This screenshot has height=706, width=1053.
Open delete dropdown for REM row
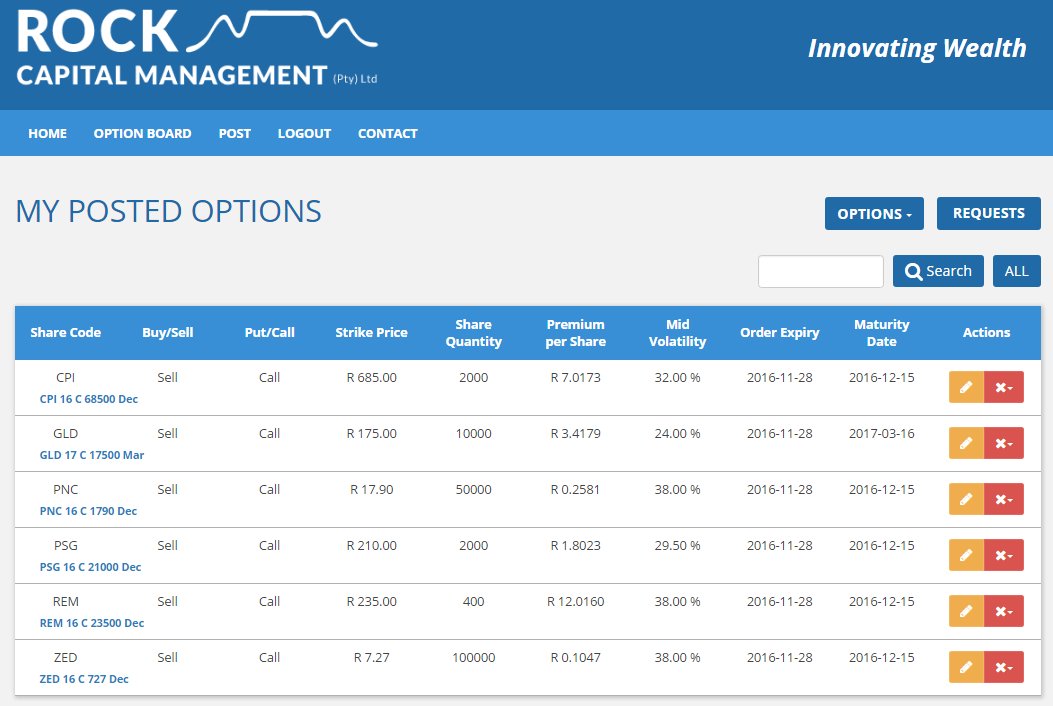pyautogui.click(x=1004, y=611)
